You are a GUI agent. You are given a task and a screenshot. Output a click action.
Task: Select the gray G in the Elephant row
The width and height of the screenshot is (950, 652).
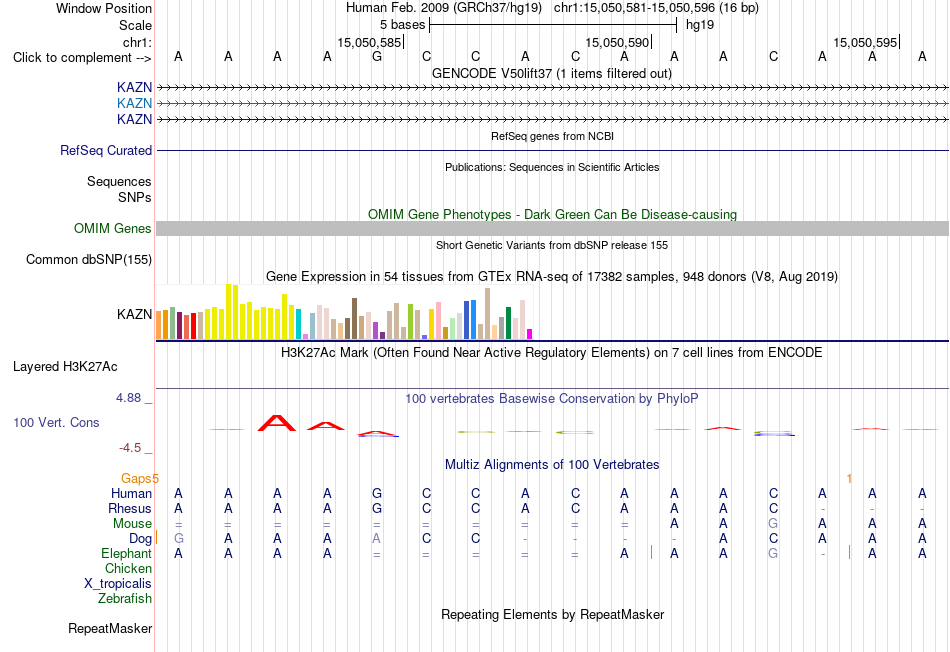point(773,553)
